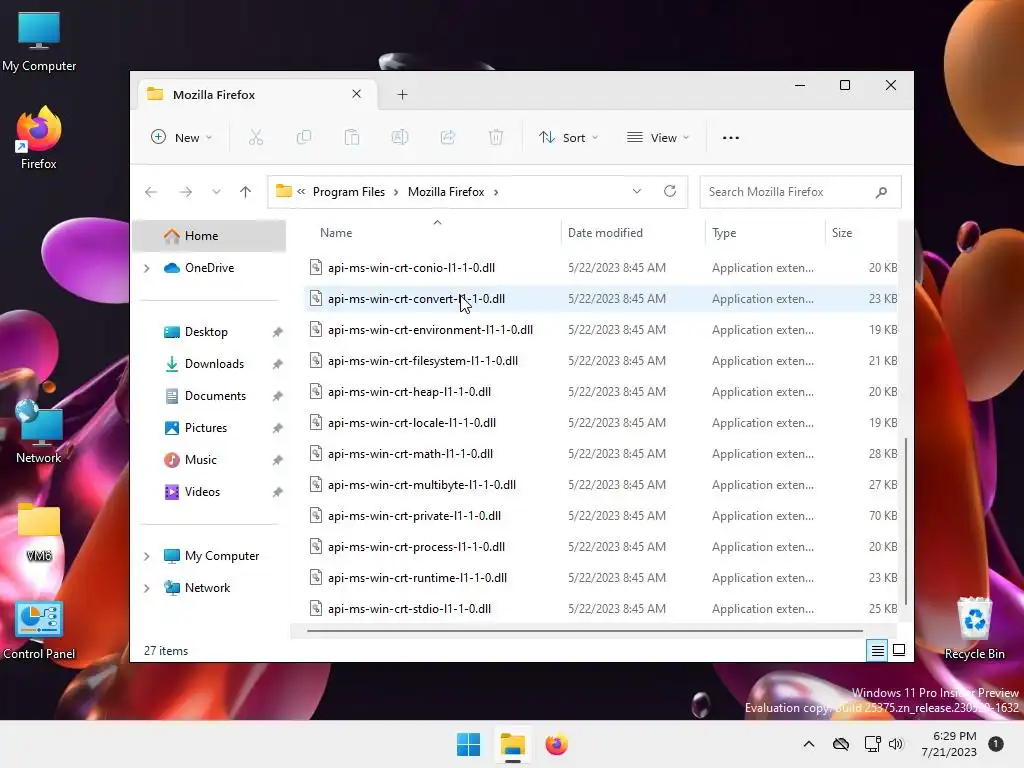Open notification badge in taskbar corner
The height and width of the screenshot is (768, 1024).
(995, 744)
